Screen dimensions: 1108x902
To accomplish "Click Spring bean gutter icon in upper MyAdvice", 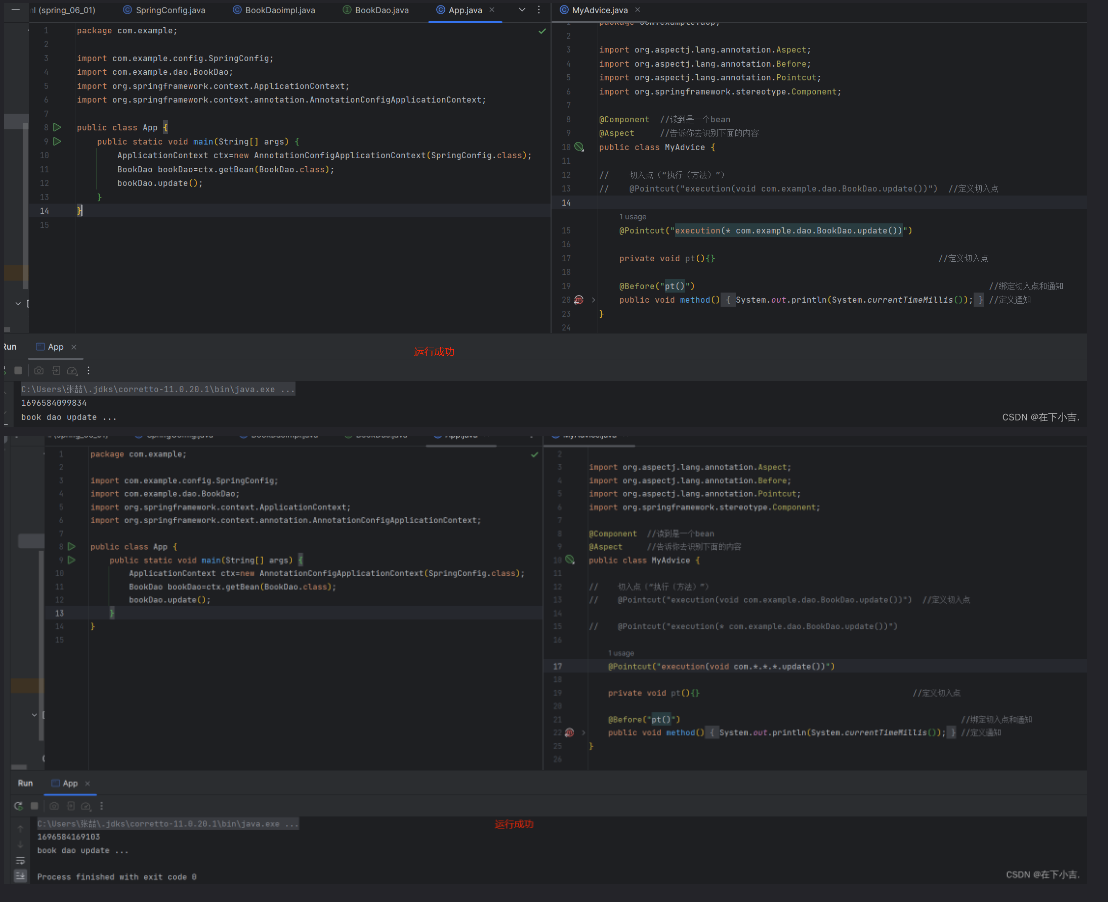I will coord(579,147).
